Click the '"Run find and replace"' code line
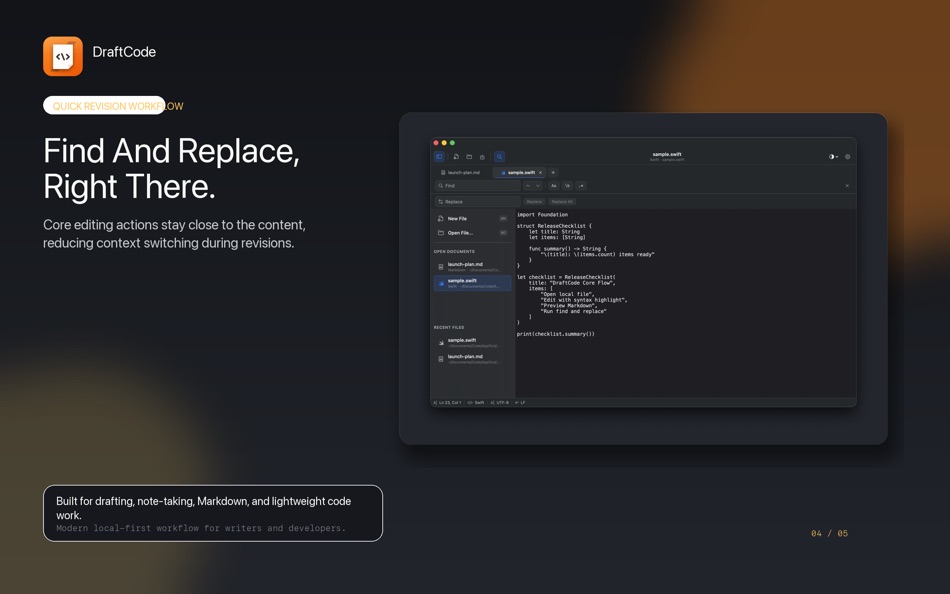Screen dimensions: 950x594 click(573, 311)
